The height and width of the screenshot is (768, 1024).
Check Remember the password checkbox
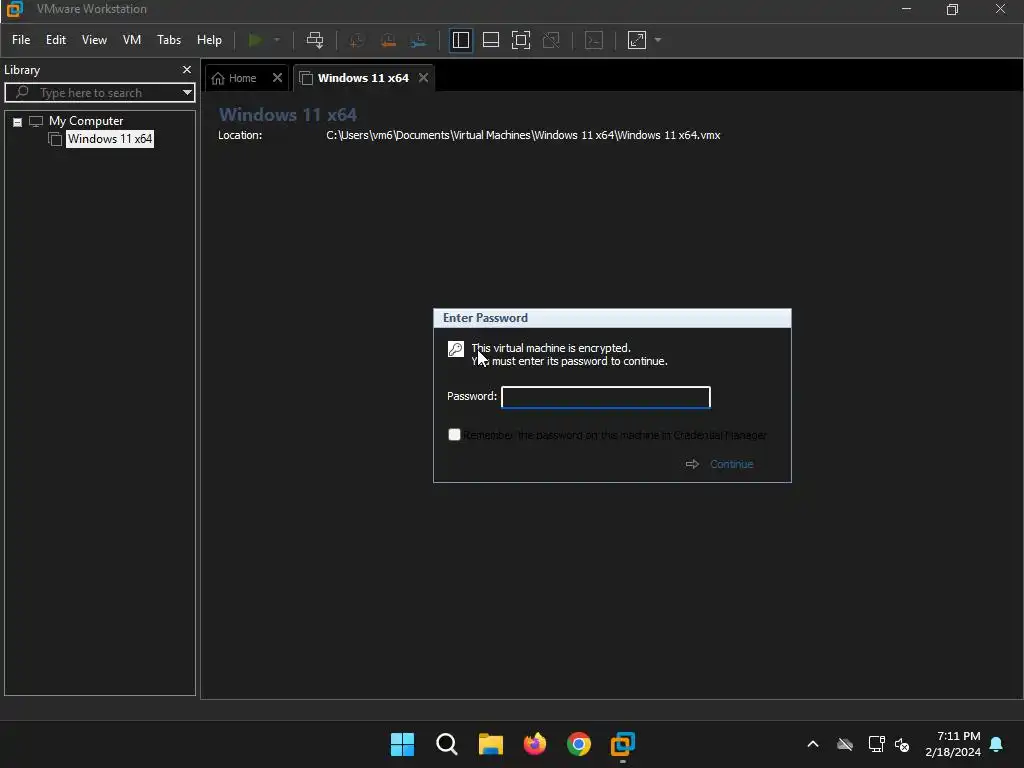455,434
